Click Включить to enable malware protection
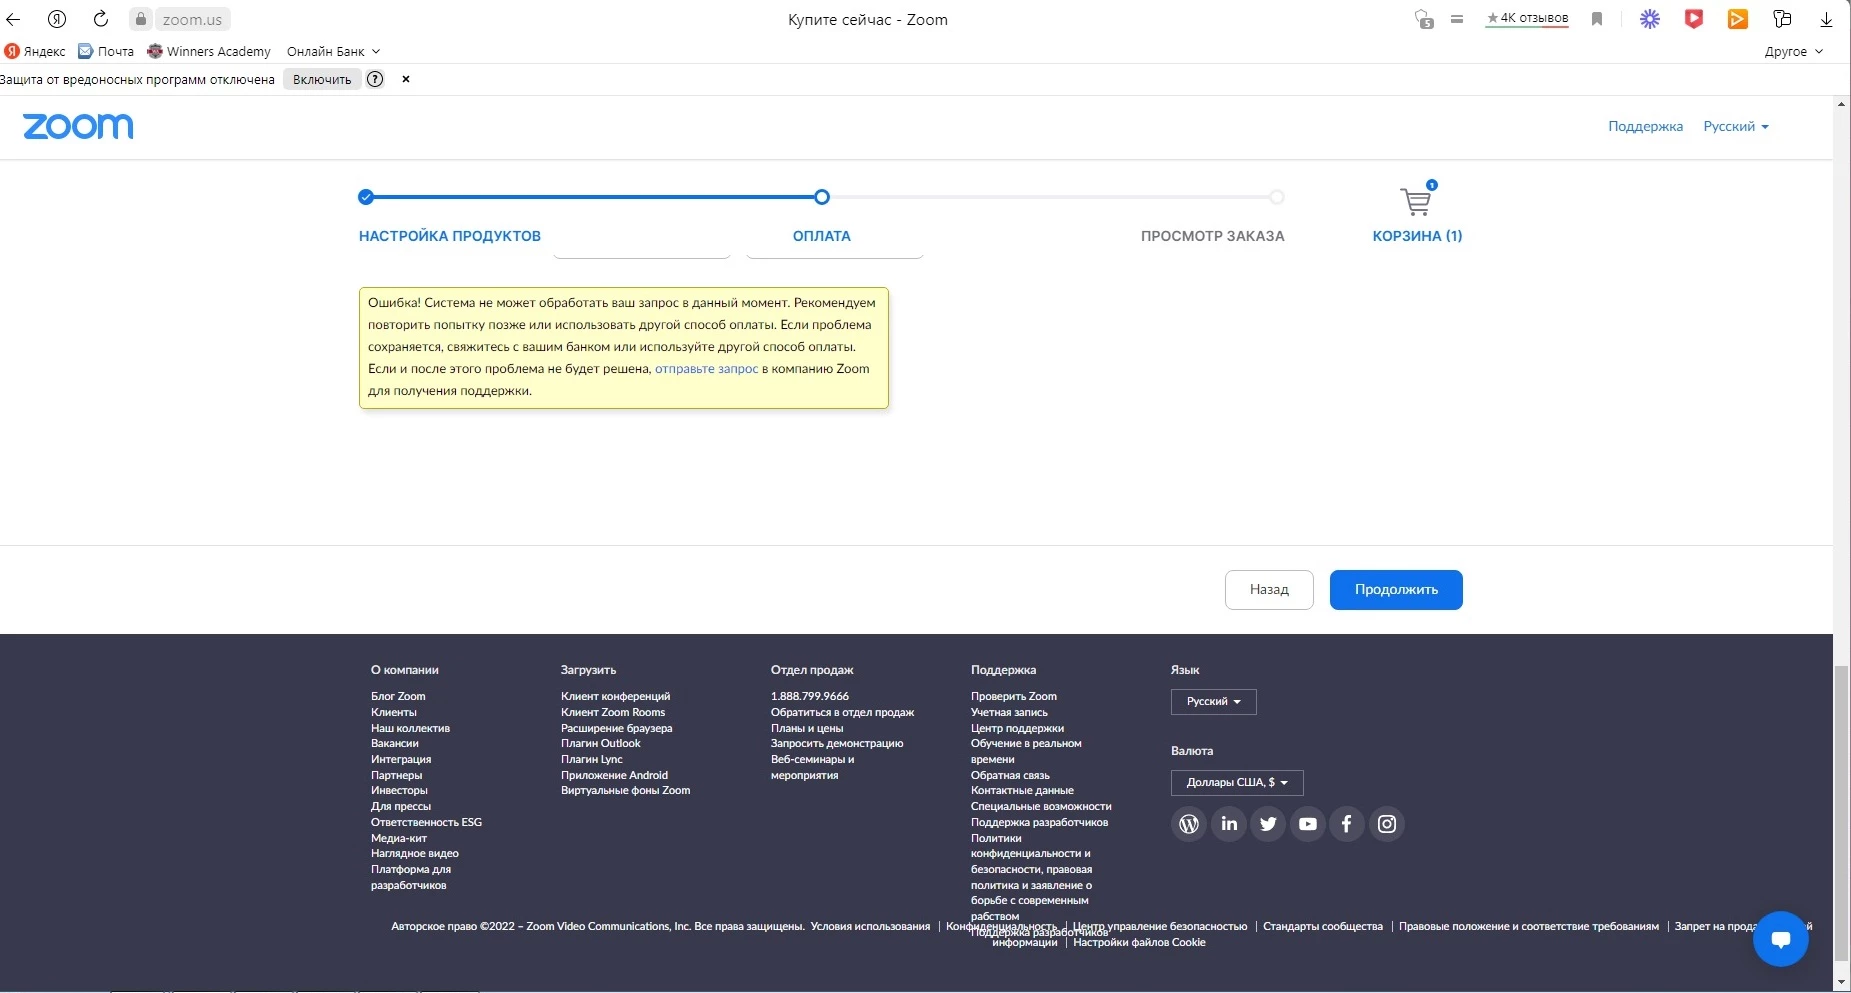 [x=322, y=79]
